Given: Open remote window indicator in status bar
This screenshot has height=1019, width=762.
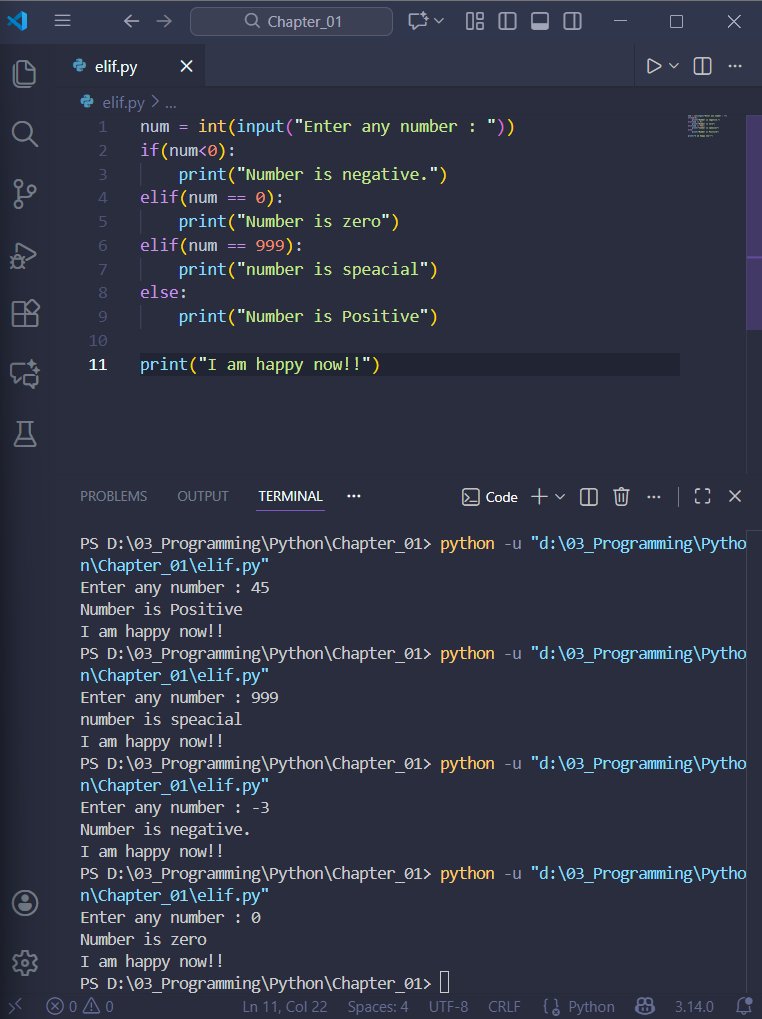Looking at the screenshot, I should [16, 1007].
